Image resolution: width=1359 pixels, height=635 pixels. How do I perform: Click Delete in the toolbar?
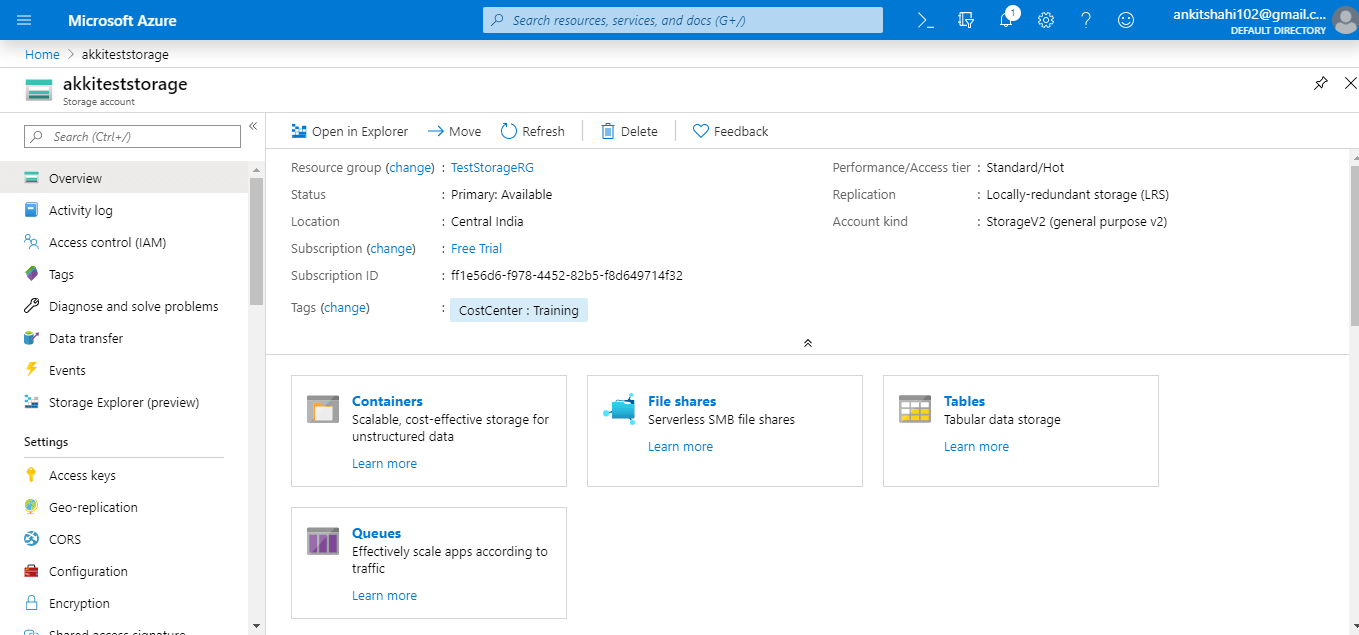coord(629,131)
